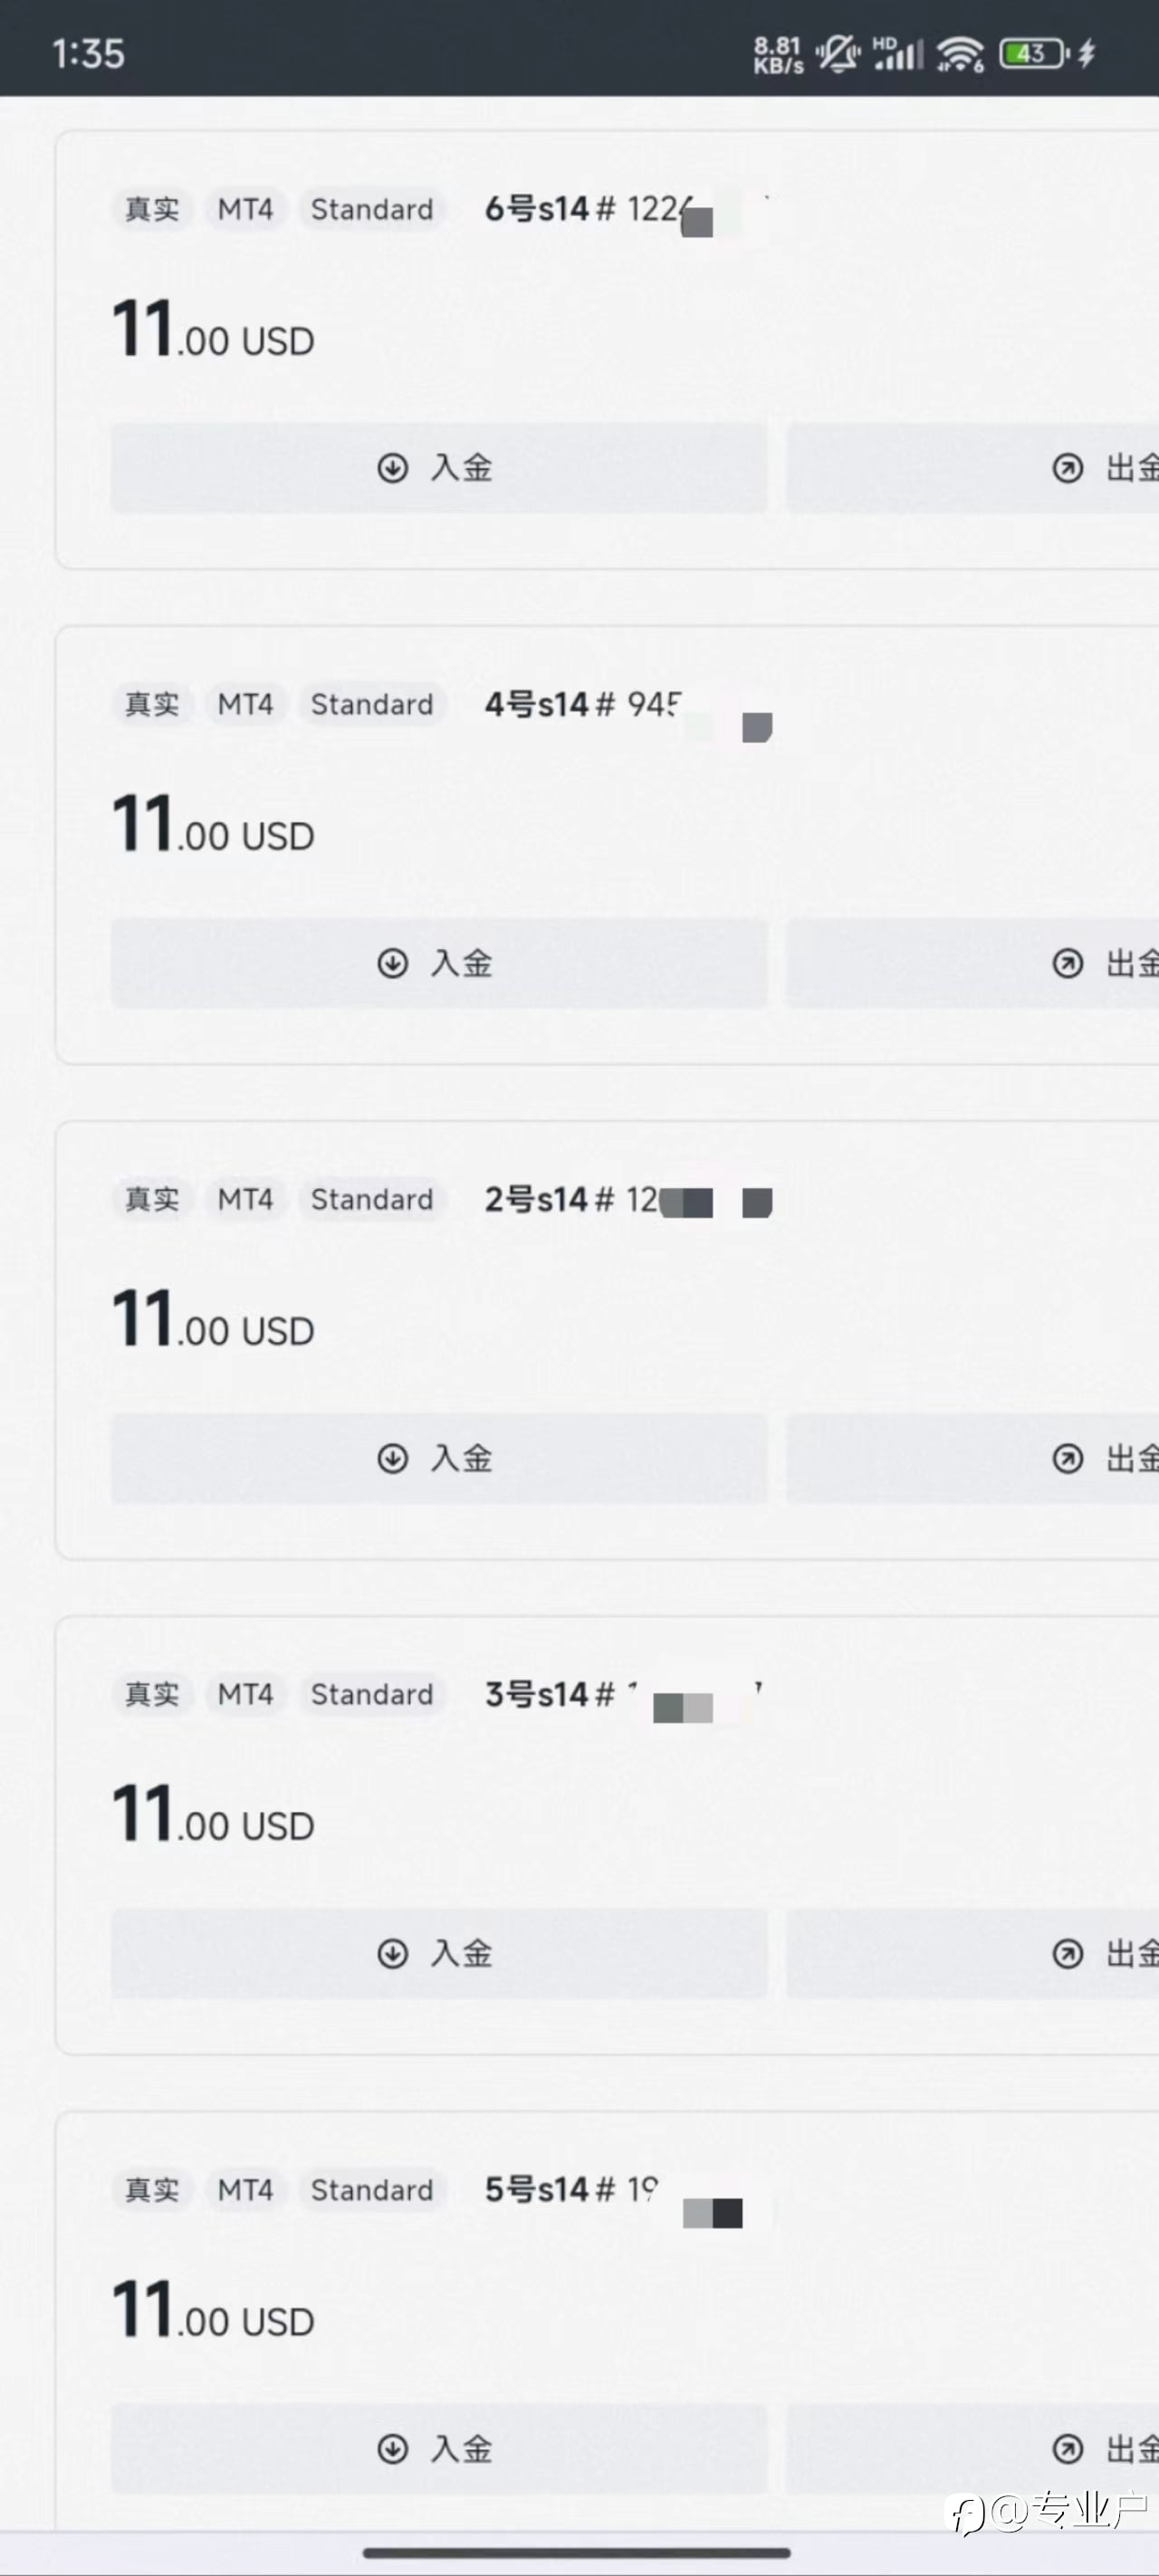Tap deposit arrow icon on 4号s14 account

[392, 963]
